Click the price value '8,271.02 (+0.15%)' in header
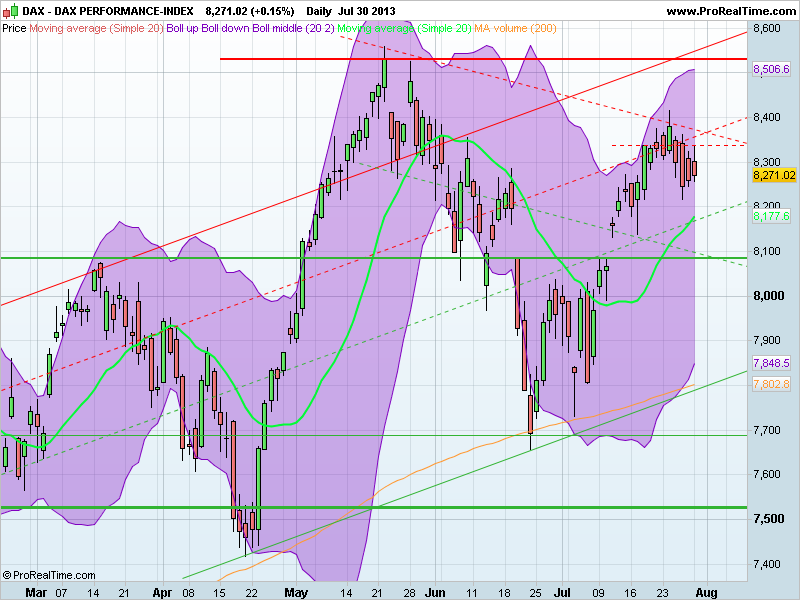 click(x=250, y=11)
